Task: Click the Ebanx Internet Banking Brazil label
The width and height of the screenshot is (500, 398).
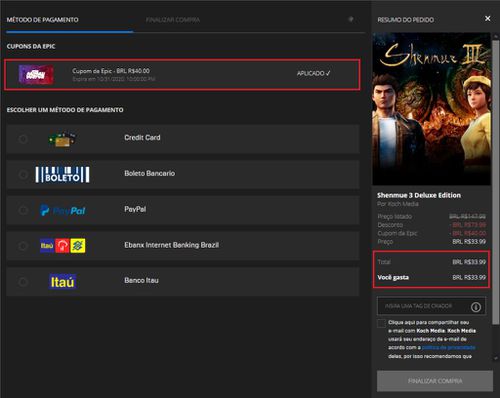Action: pyautogui.click(x=172, y=245)
